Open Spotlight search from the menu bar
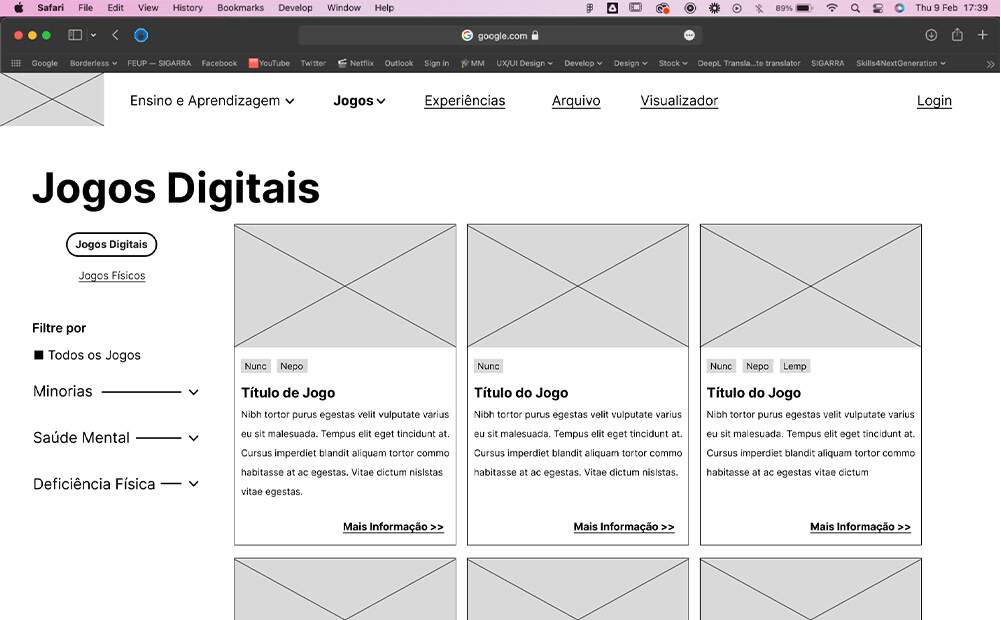Screen dimensions: 1001x620 854,8
